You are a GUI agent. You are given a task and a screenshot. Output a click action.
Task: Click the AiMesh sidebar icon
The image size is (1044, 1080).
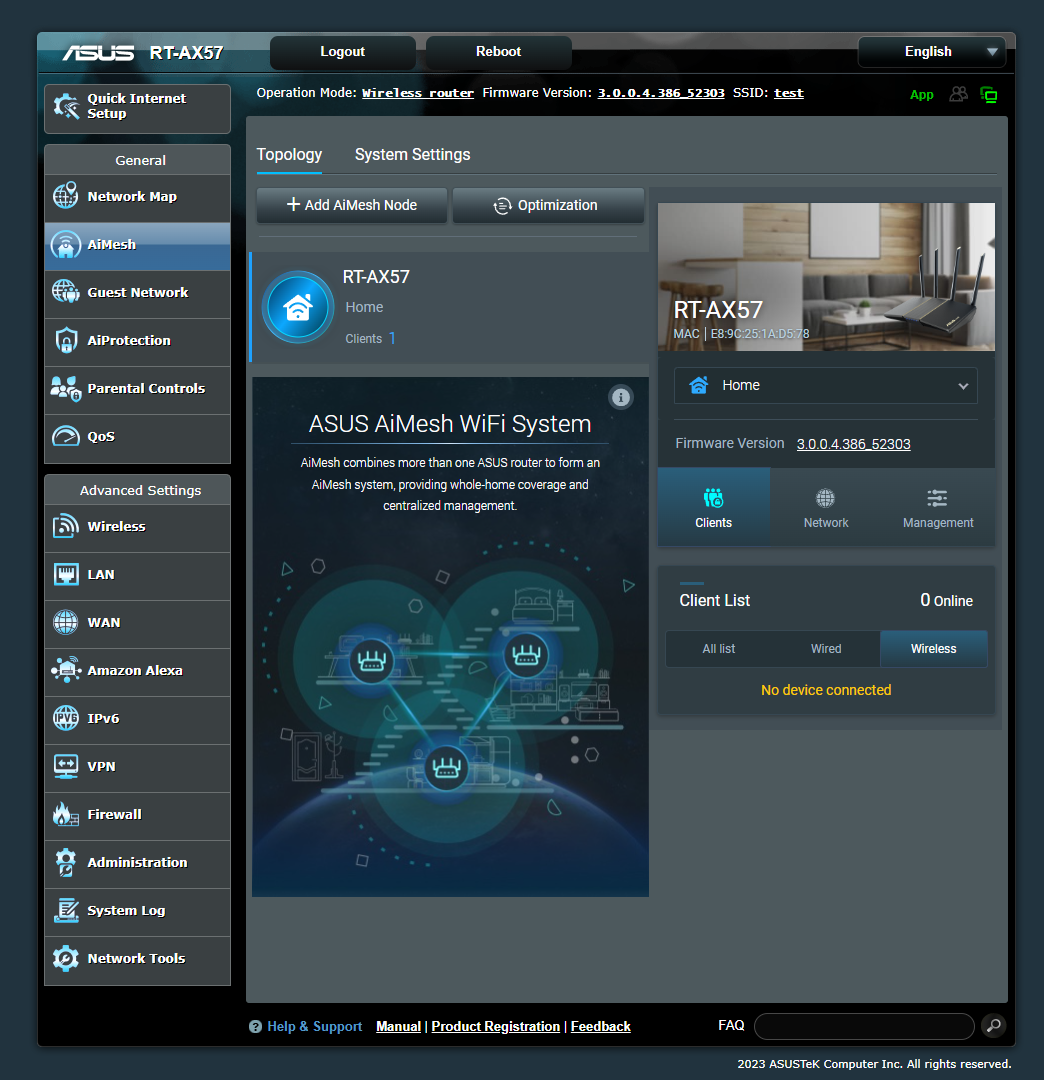66,245
